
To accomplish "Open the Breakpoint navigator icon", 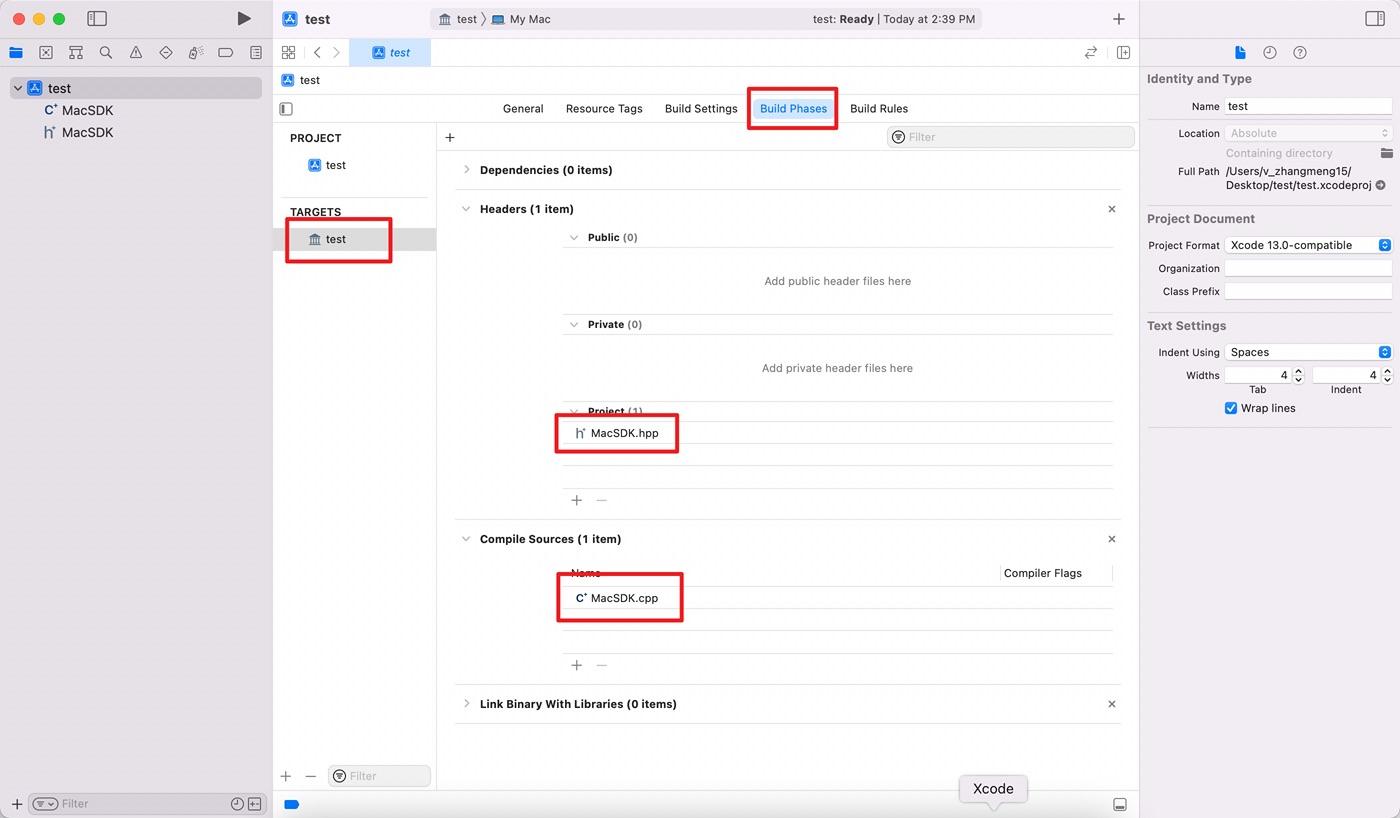I will click(226, 53).
